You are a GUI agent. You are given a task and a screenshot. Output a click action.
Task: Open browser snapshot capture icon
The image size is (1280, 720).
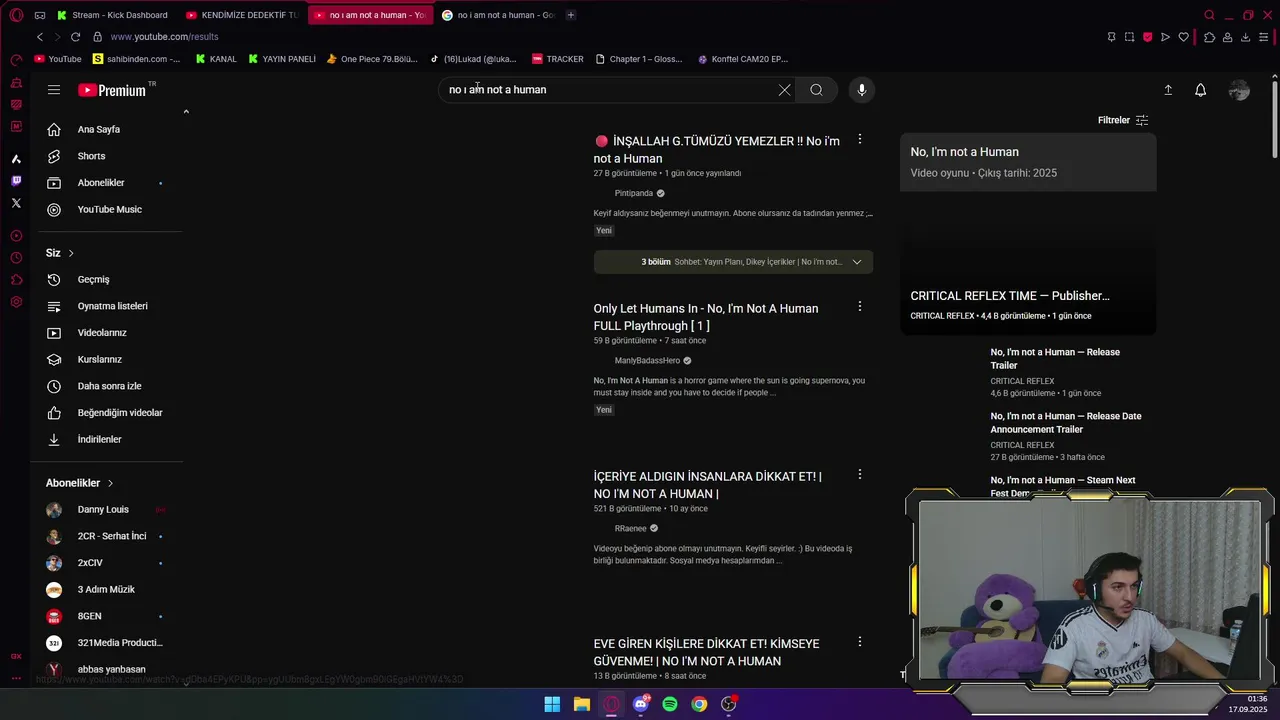pos(1129,37)
